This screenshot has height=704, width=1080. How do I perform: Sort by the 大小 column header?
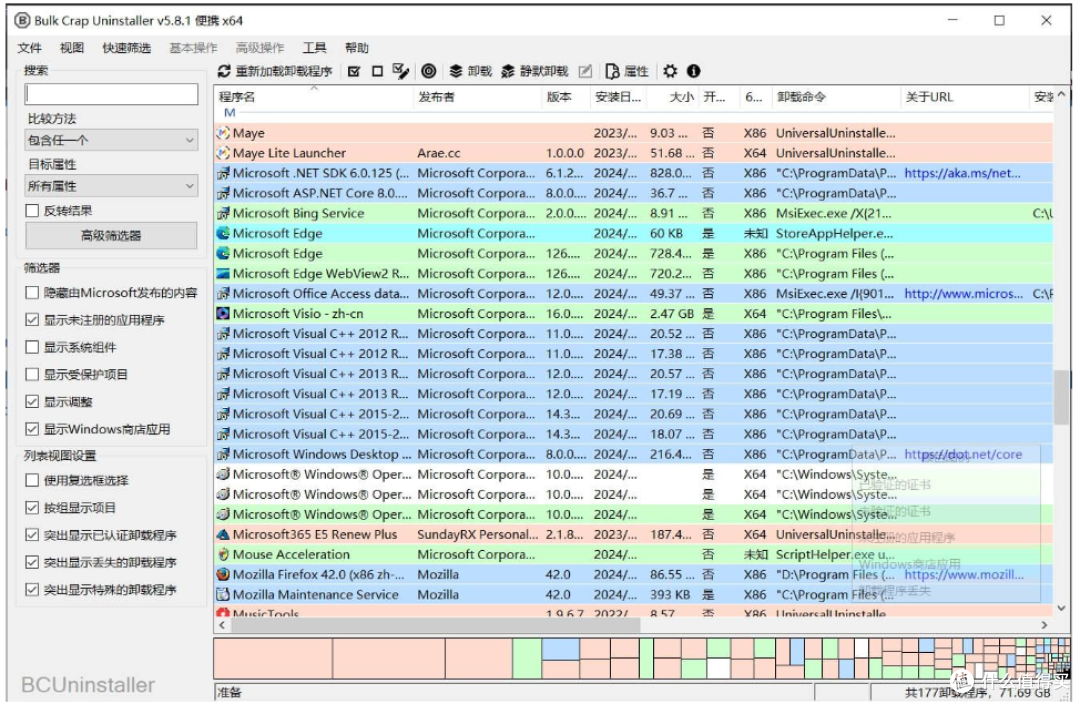[x=672, y=97]
